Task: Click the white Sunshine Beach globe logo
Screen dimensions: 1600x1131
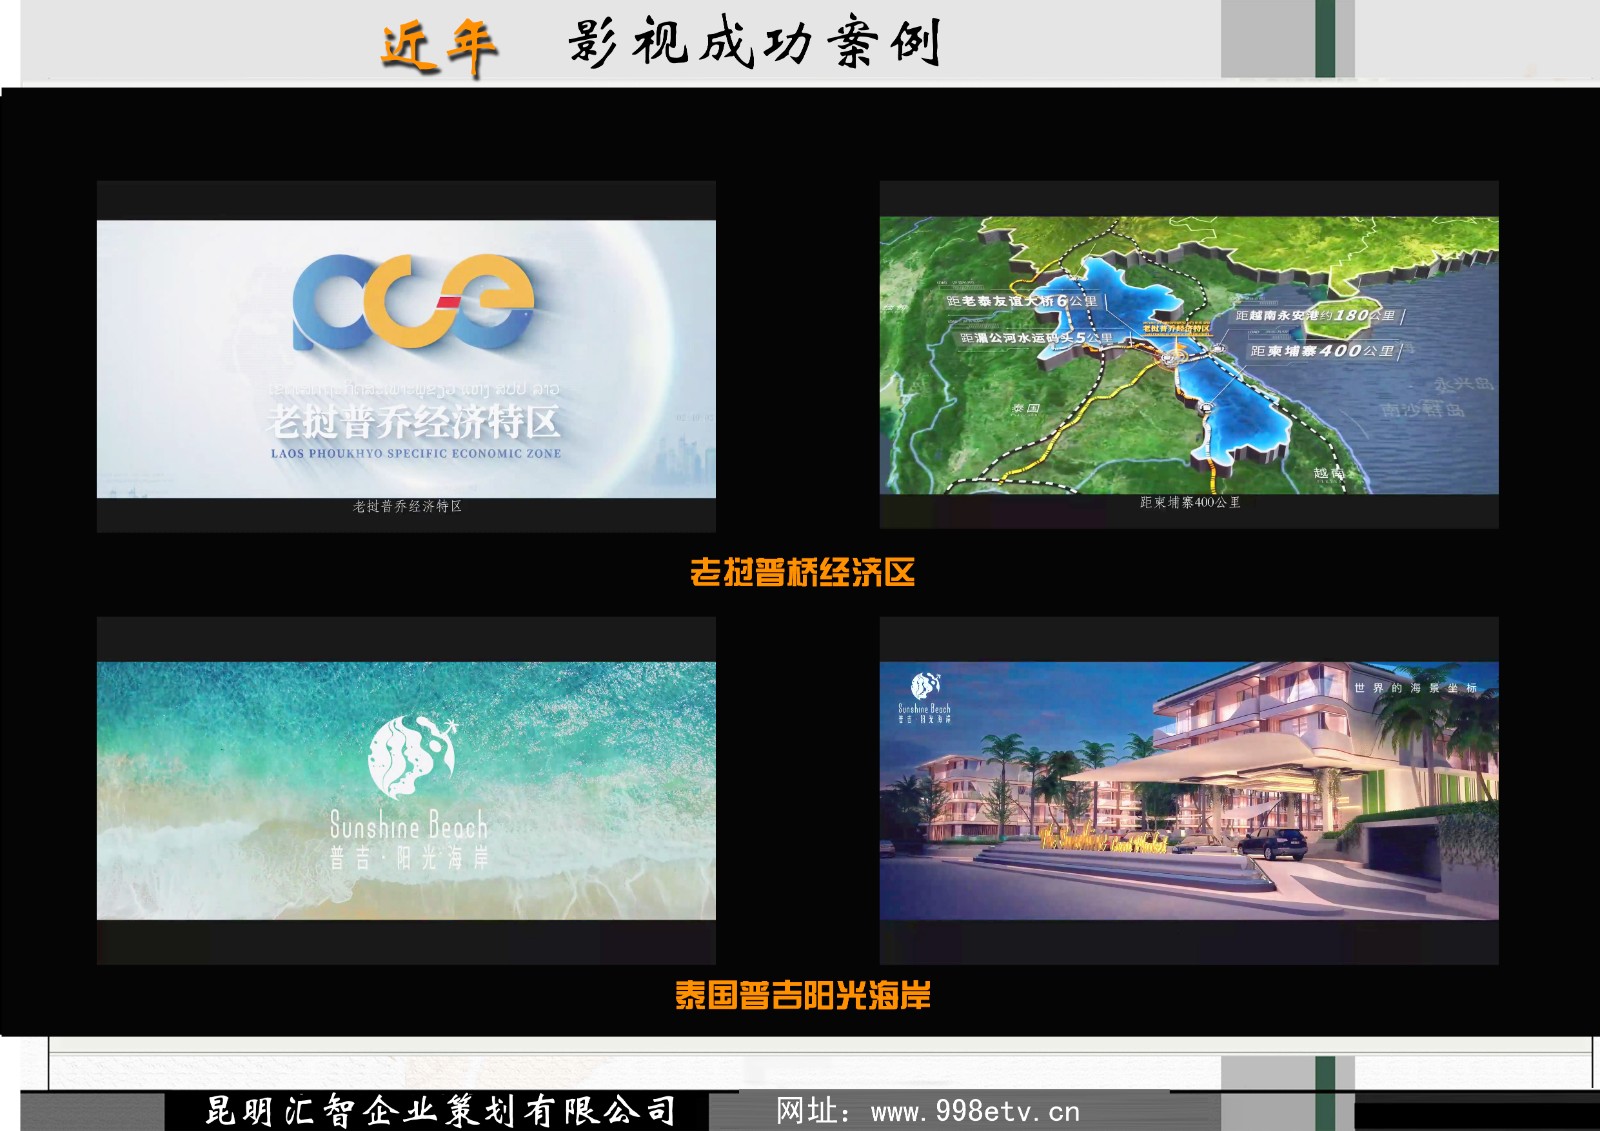Action: coord(411,757)
